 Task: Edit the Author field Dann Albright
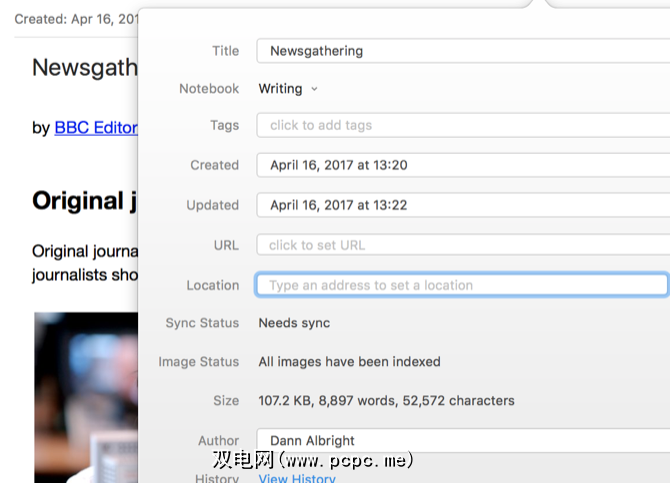461,440
